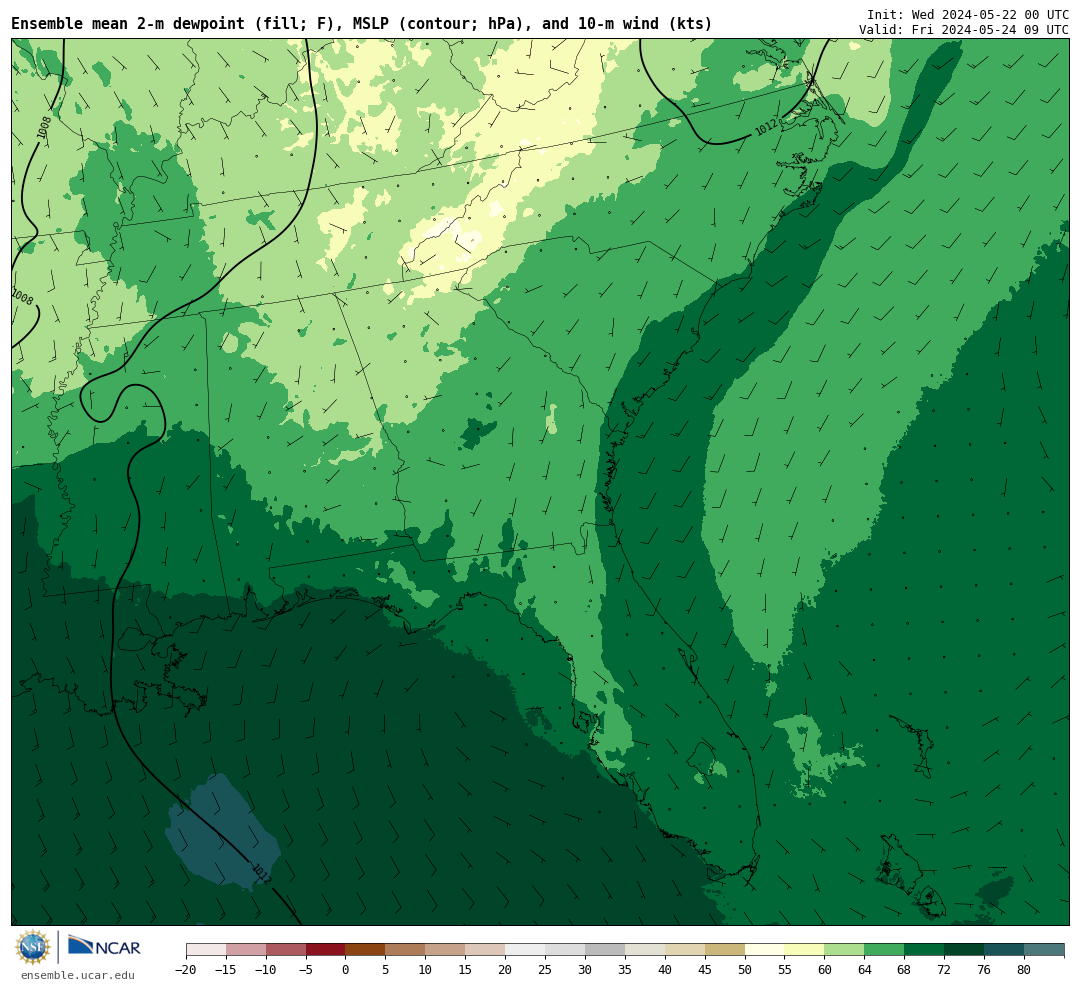The height and width of the screenshot is (988, 1080).
Task: Pick the 55 to 60 yellow colorbar segment
Action: tap(805, 950)
